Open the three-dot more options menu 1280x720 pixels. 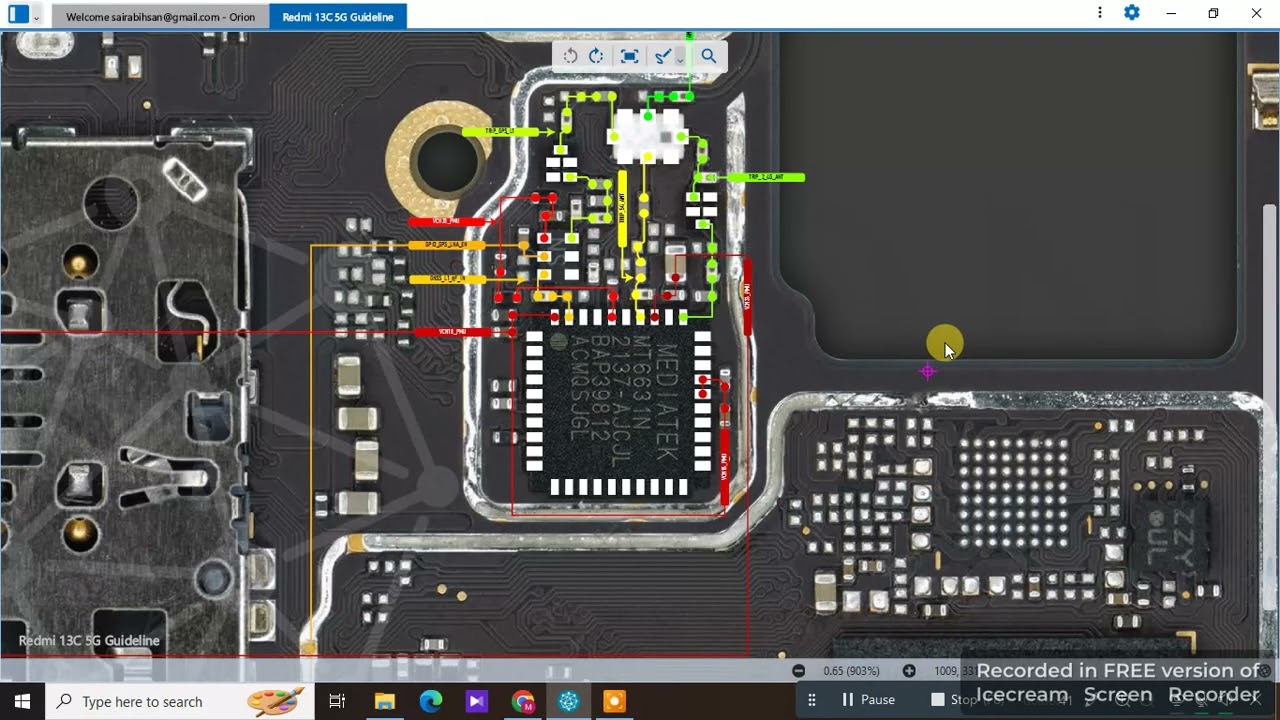[x=1100, y=13]
